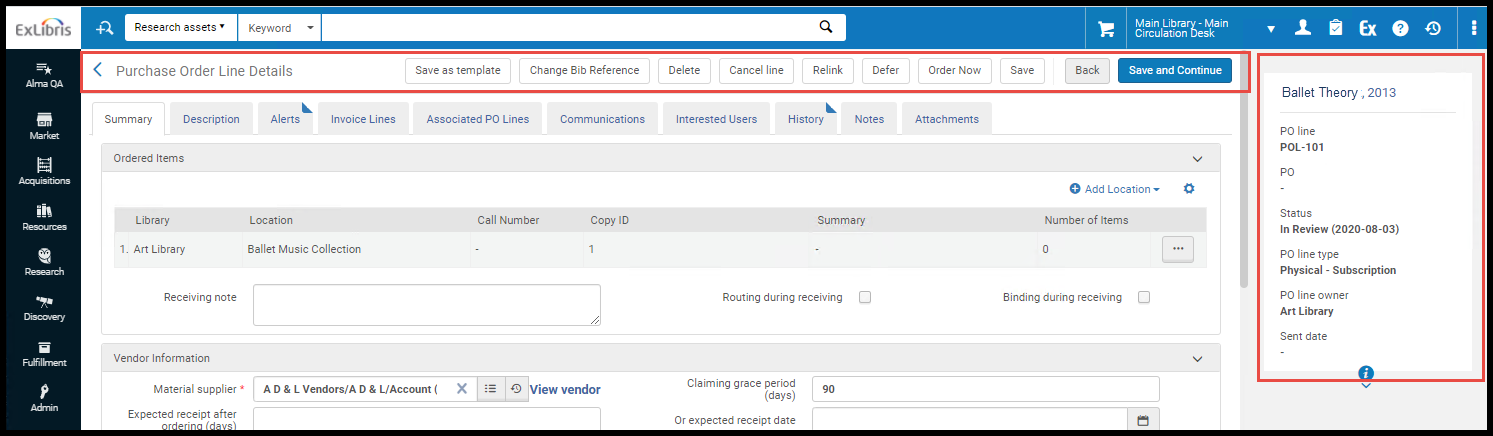Switch to the Attachments tab
This screenshot has width=1493, height=436.
(x=946, y=119)
